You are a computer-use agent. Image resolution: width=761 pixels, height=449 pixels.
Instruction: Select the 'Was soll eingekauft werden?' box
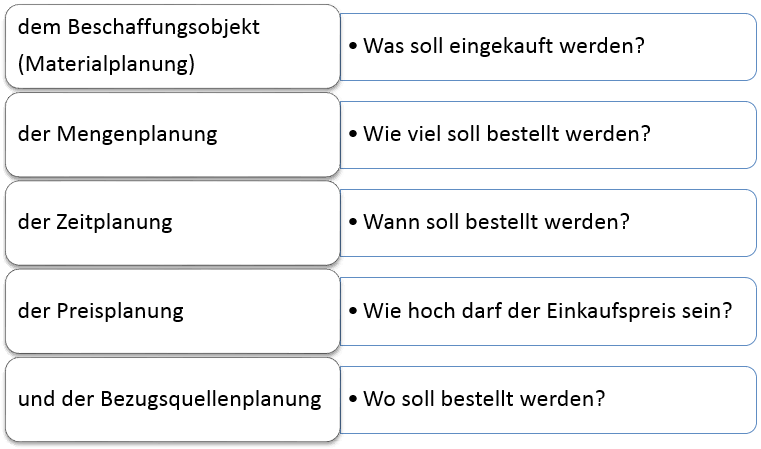pos(548,46)
